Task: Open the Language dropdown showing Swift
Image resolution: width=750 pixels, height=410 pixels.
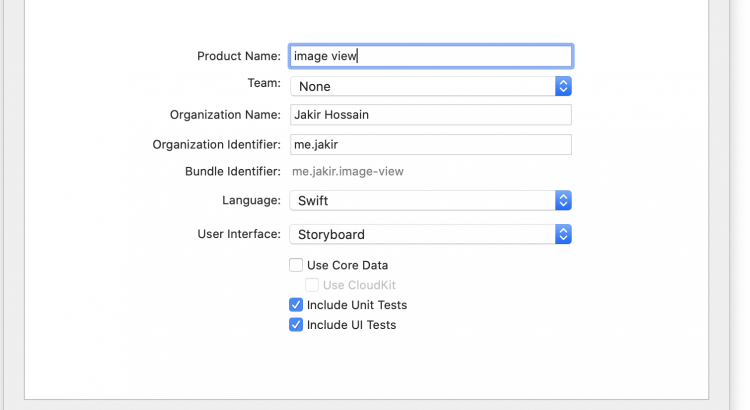Action: click(421, 200)
